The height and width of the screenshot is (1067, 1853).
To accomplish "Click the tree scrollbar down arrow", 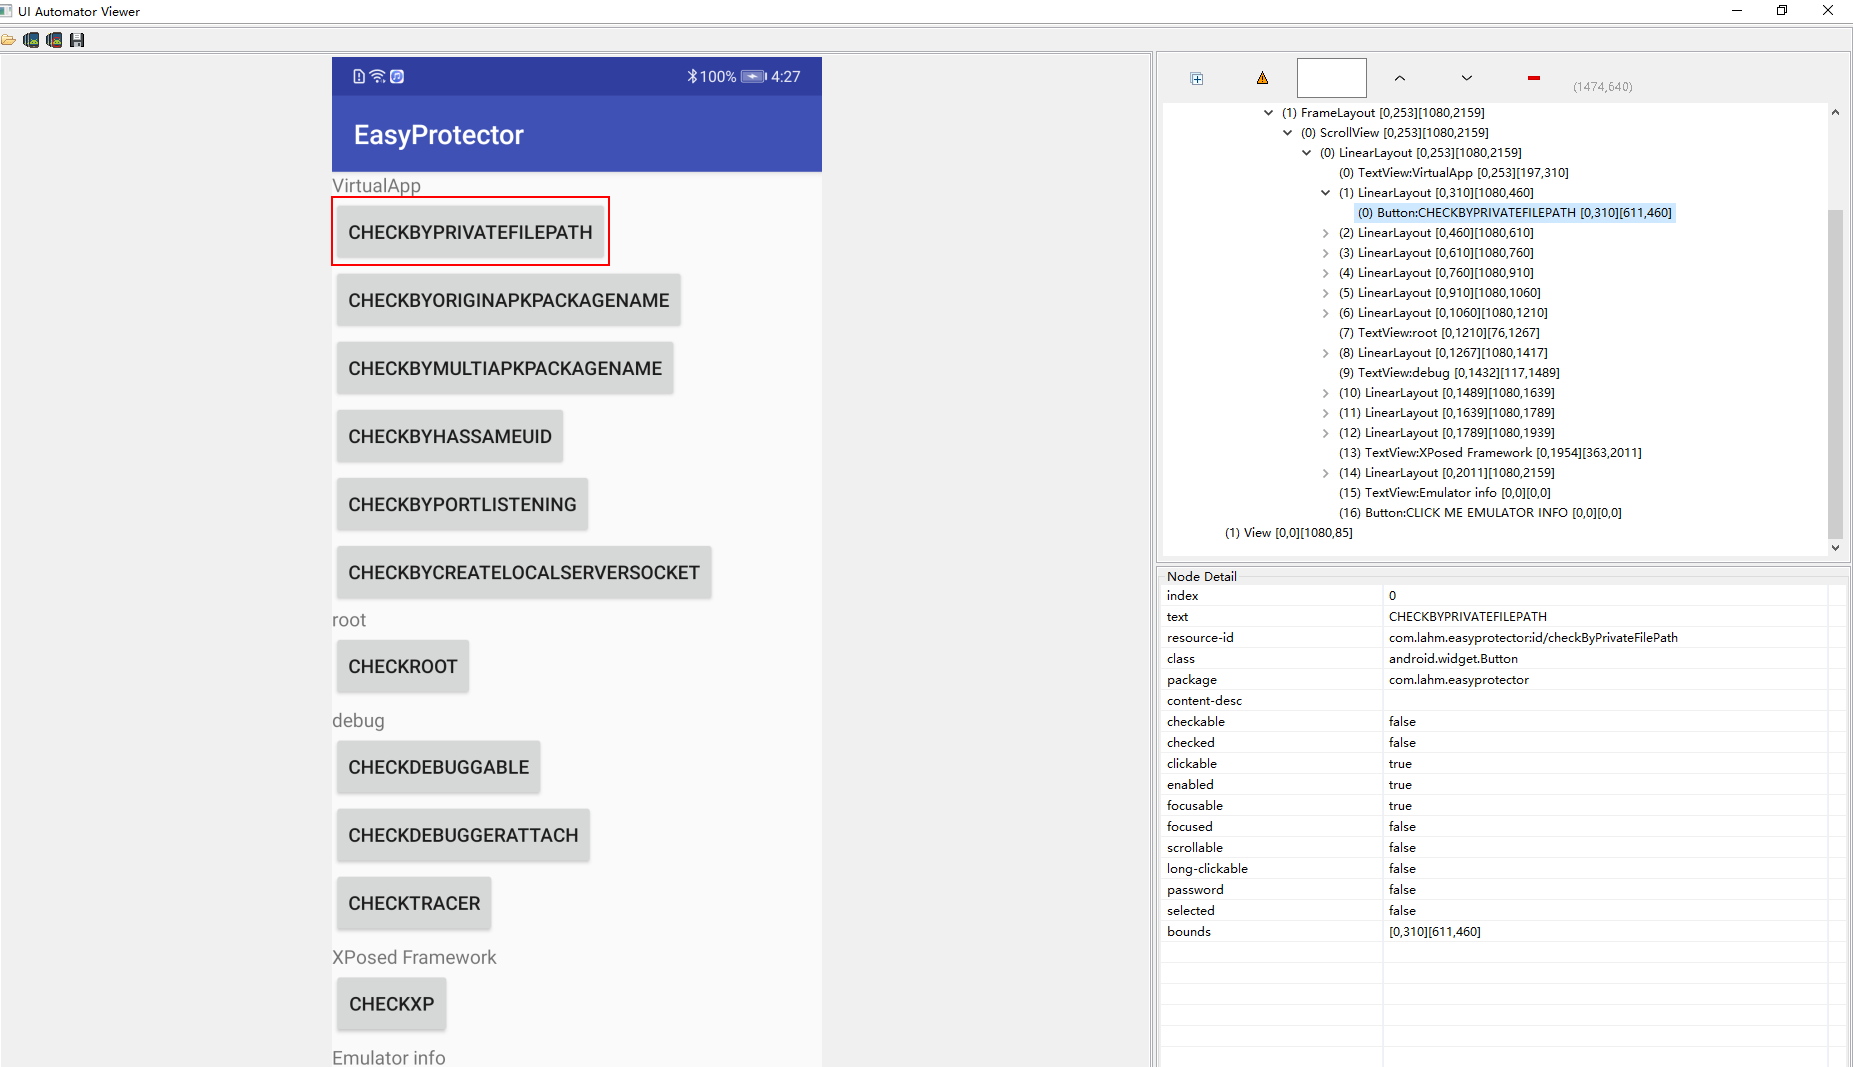I will [1835, 547].
